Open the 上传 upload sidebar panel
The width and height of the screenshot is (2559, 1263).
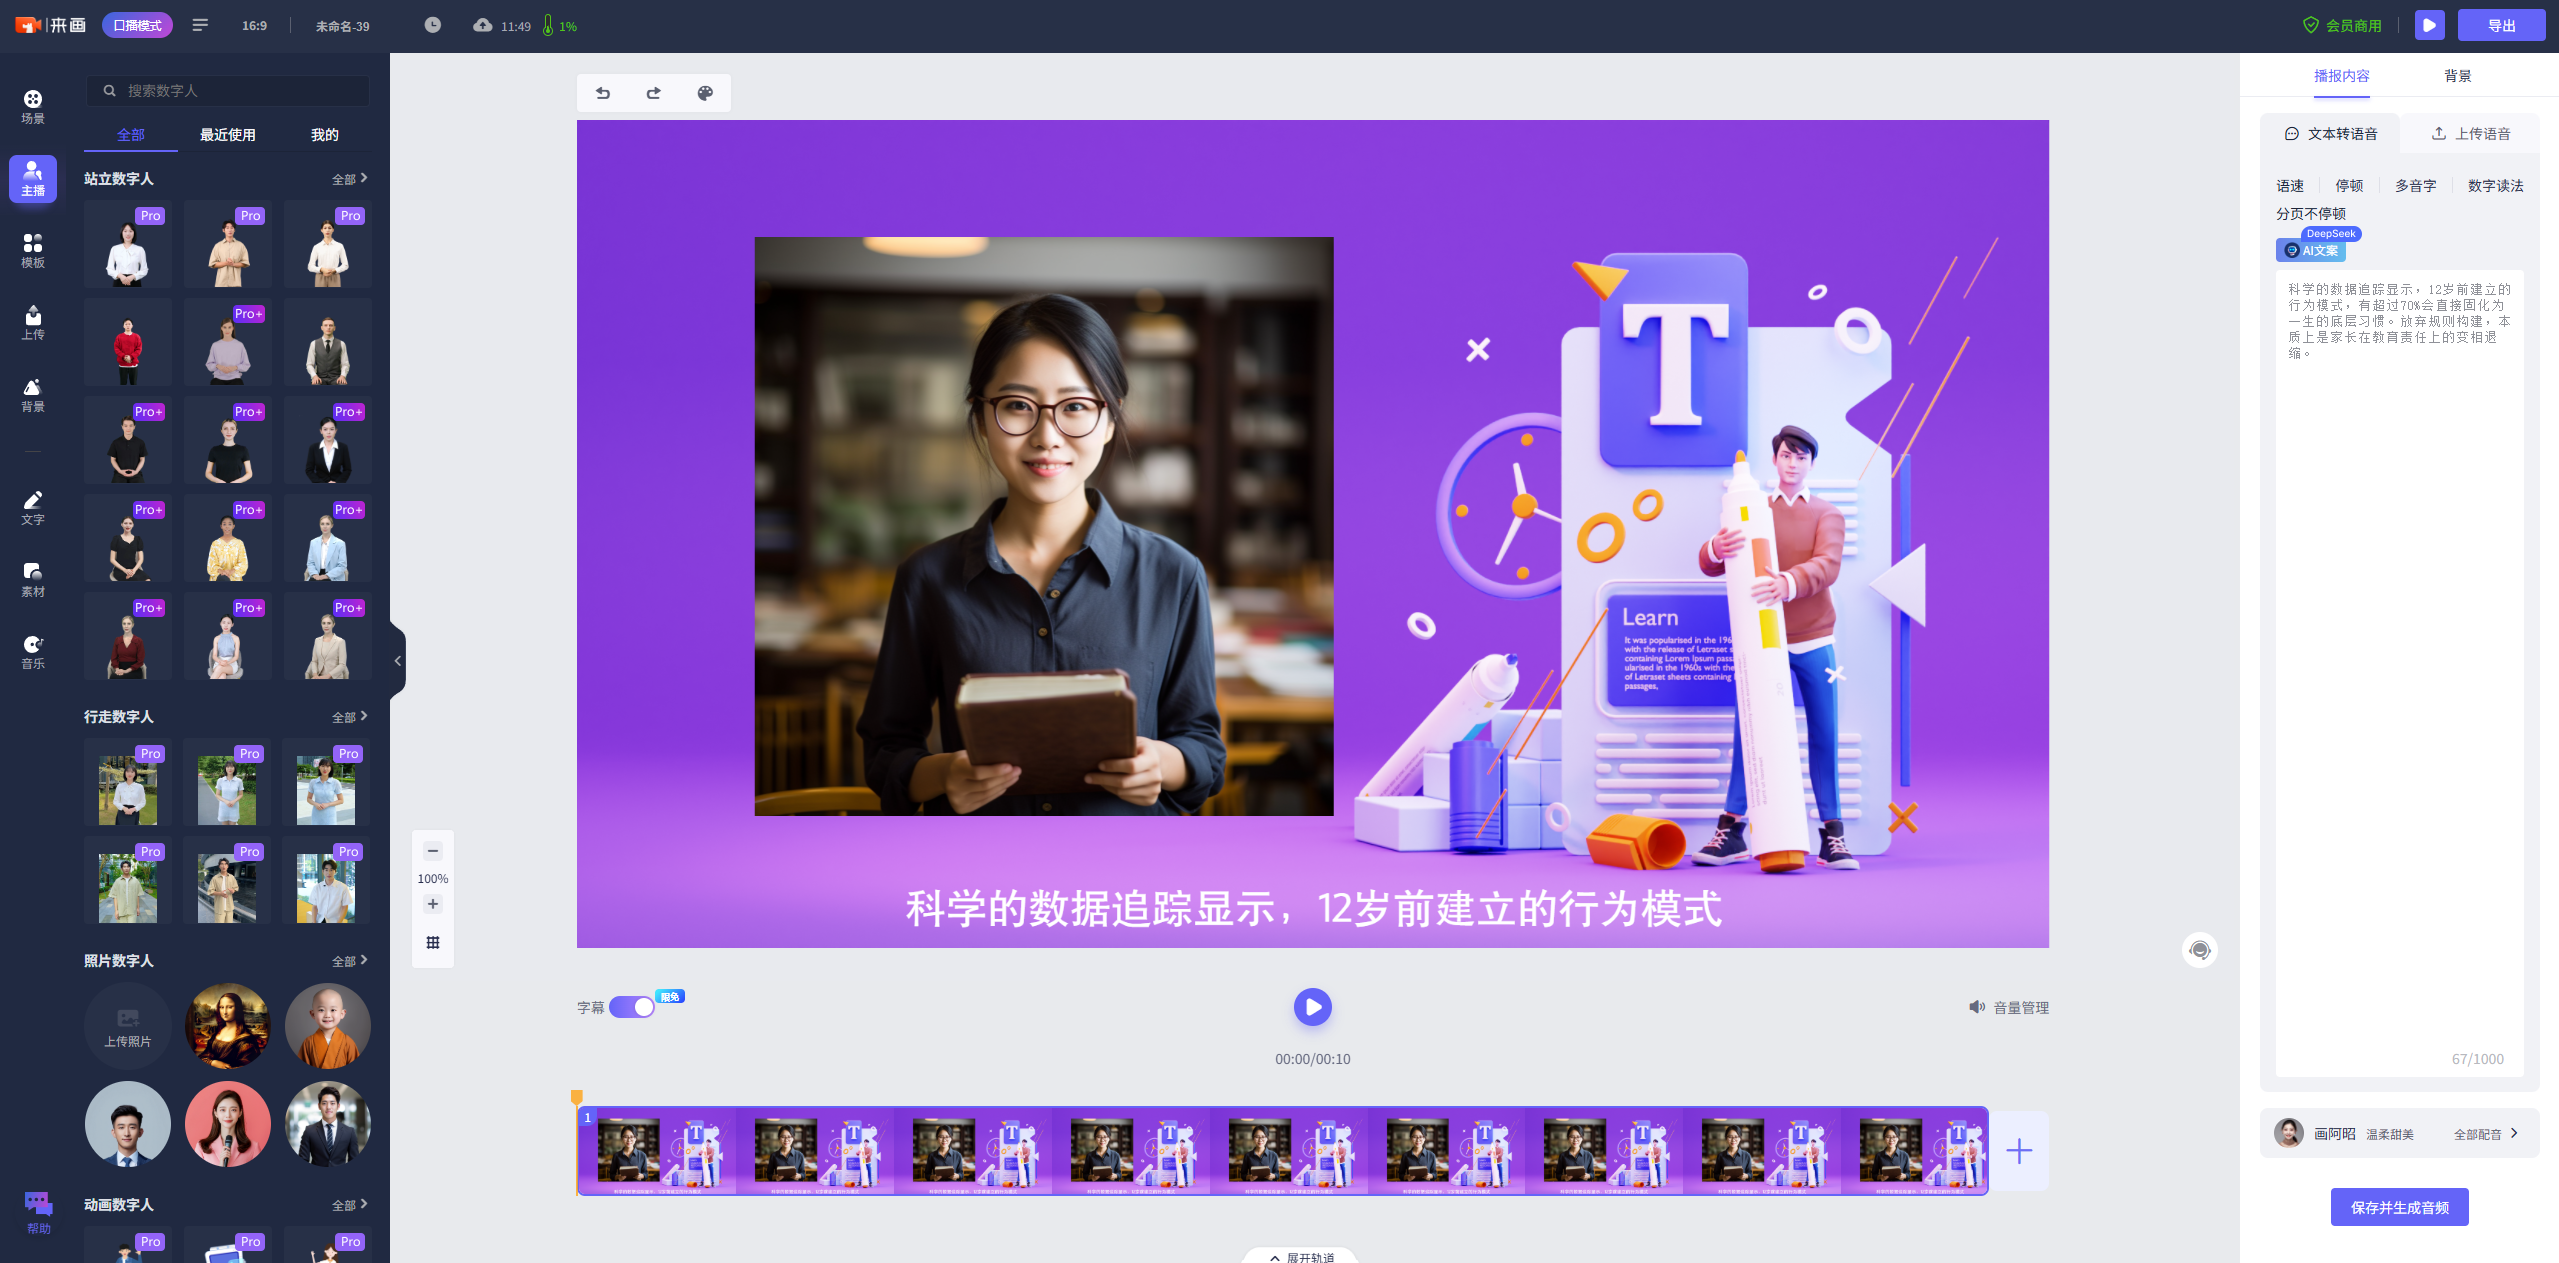pyautogui.click(x=33, y=323)
